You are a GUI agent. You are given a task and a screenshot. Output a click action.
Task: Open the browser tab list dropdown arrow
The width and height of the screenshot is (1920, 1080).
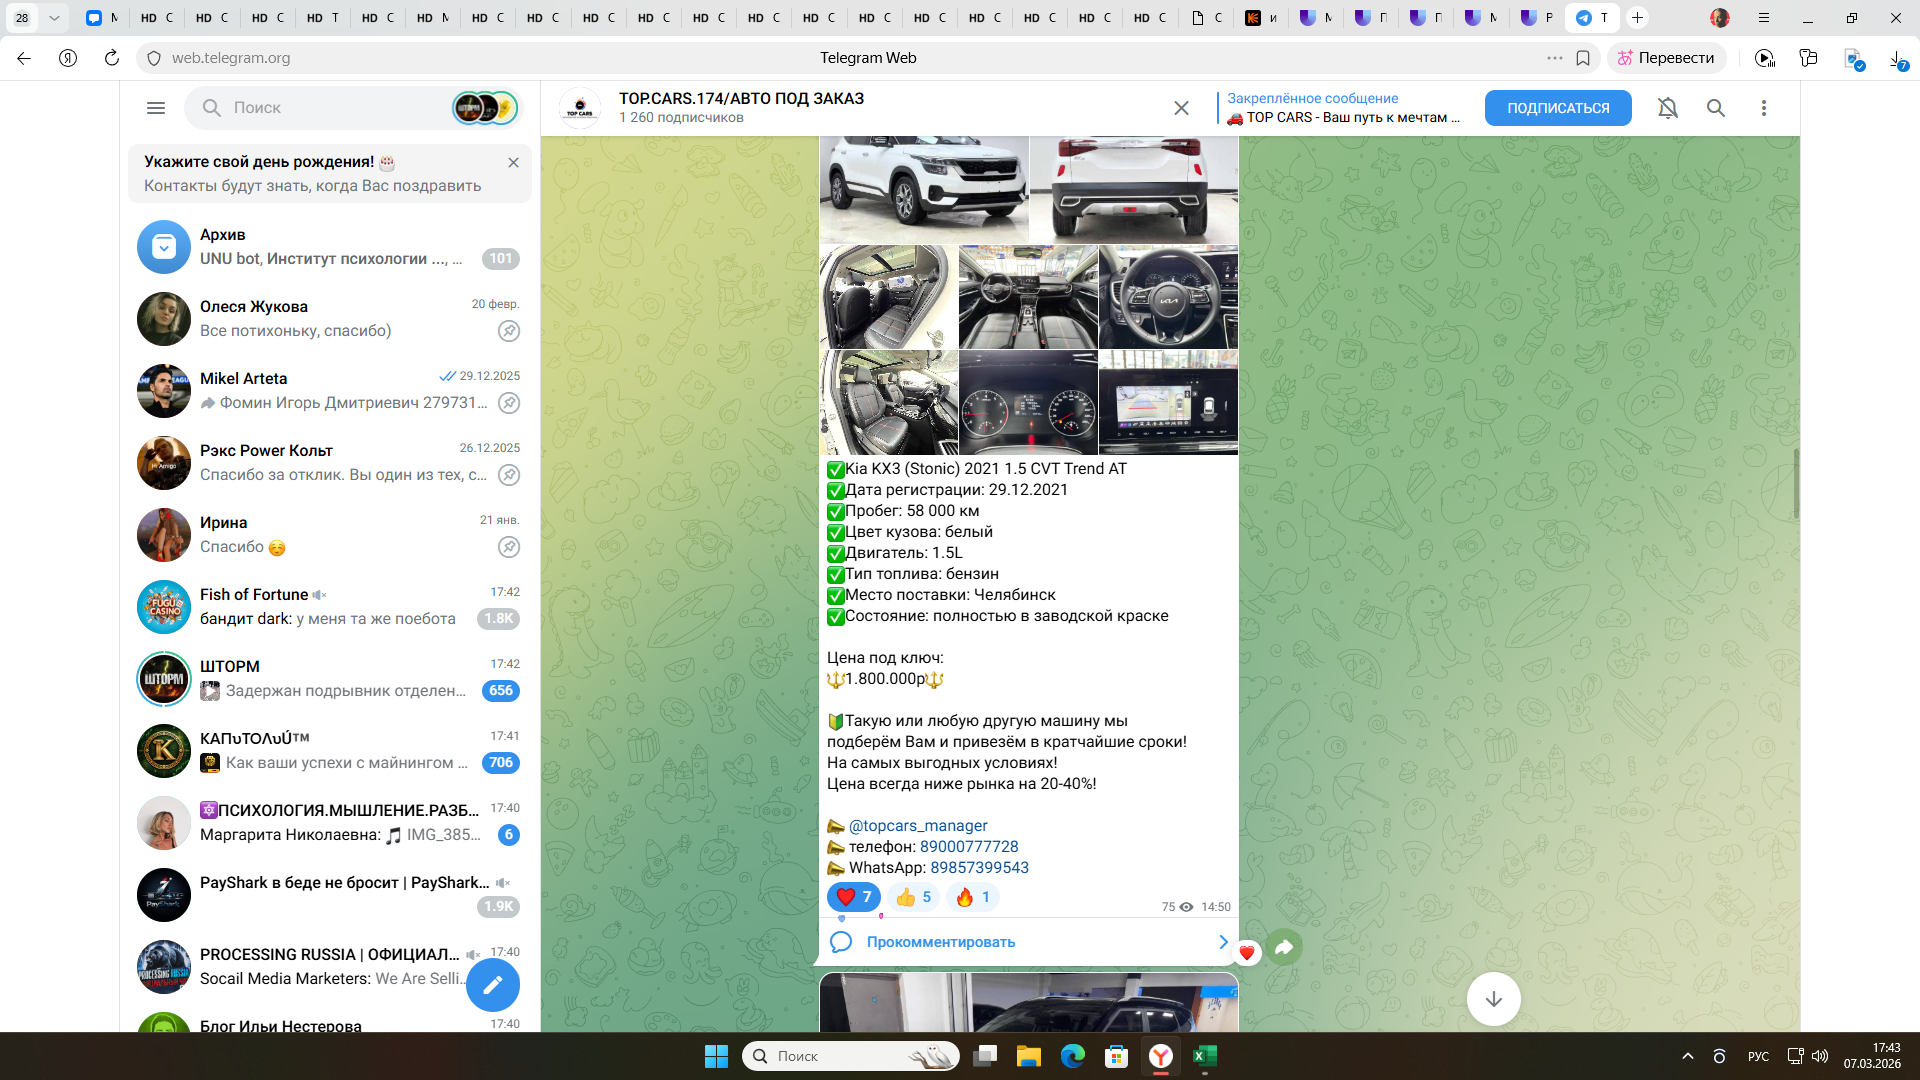[x=54, y=18]
